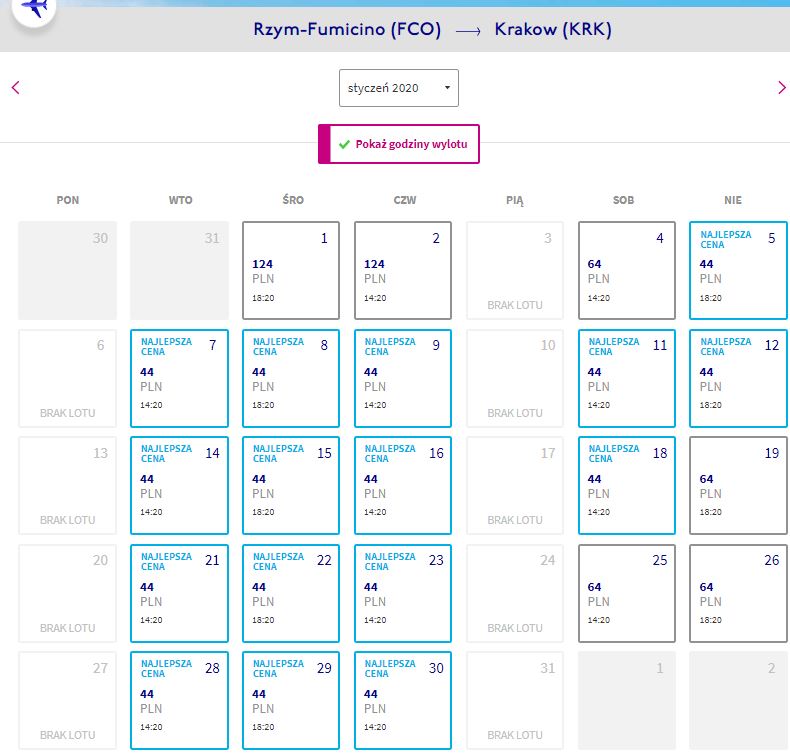Select January 5 best price flight
The height and width of the screenshot is (754, 790).
click(738, 270)
